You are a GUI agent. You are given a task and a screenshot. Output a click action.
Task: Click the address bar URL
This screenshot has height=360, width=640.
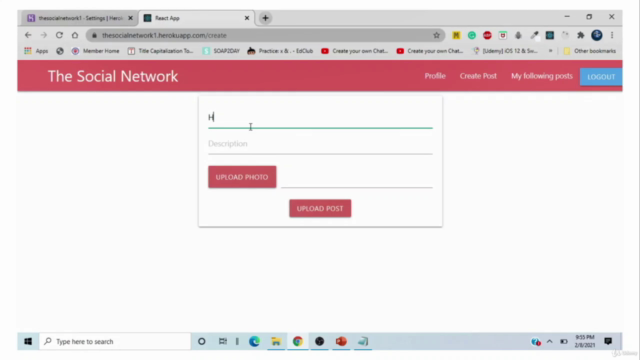[x=164, y=36]
